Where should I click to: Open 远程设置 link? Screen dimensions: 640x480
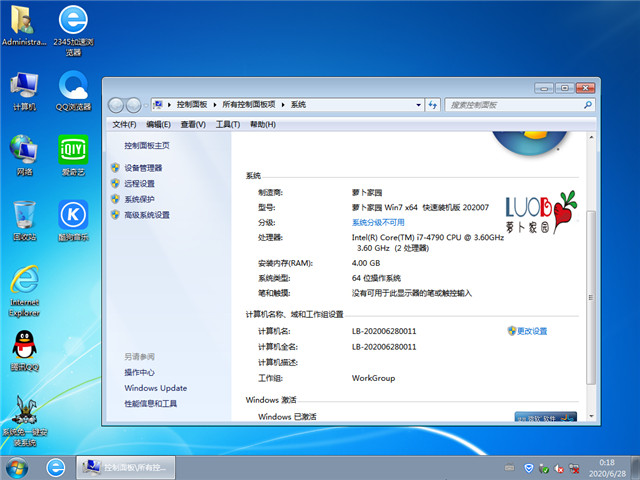click(139, 184)
